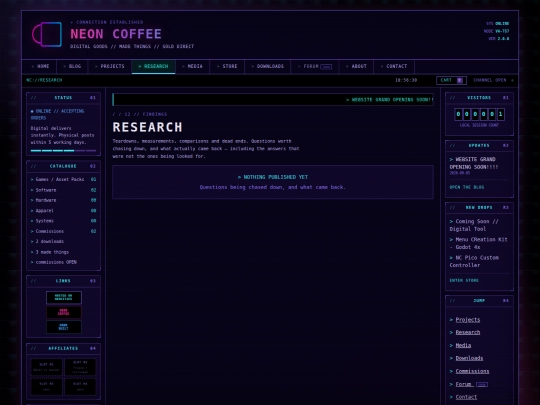540x405 pixels.
Task: Go to the Downloads tab
Action: coord(268,66)
